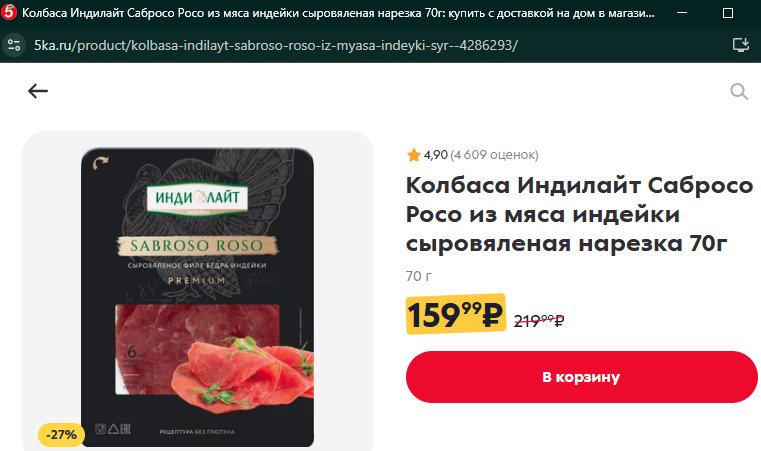This screenshot has width=761, height=451.
Task: Maximize the browser window
Action: [x=728, y=13]
